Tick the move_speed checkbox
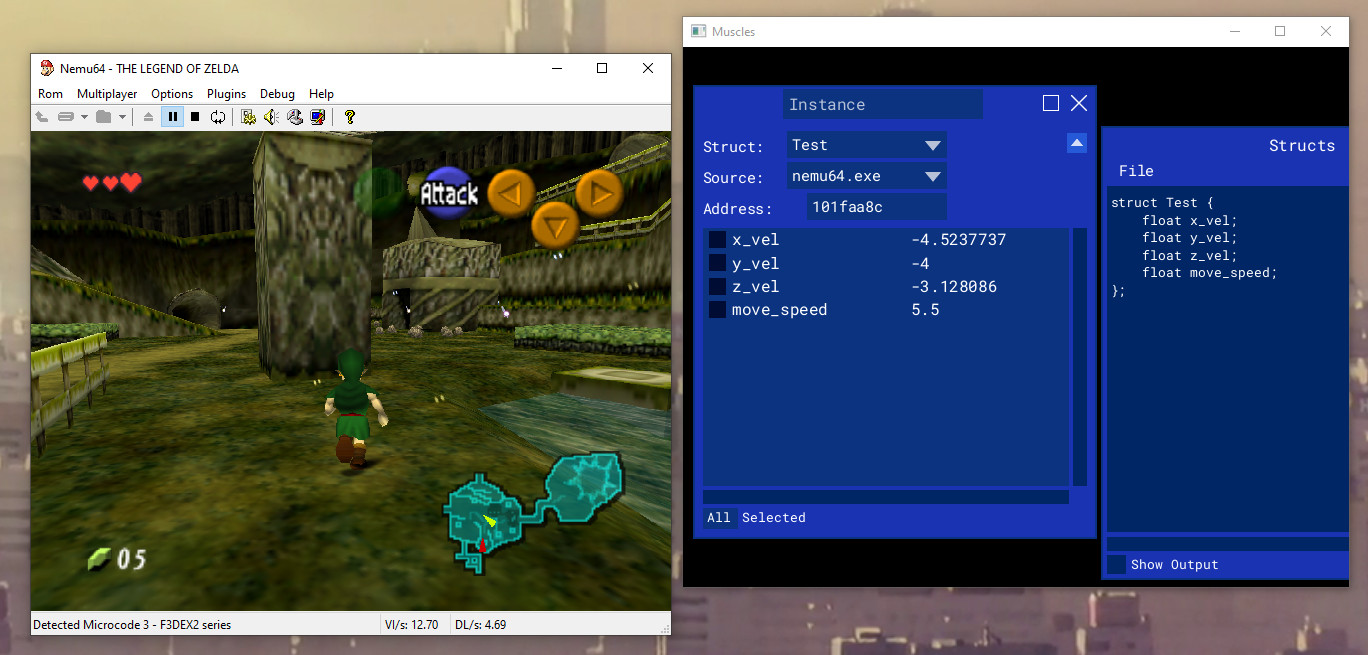Viewport: 1368px width, 655px height. [717, 310]
